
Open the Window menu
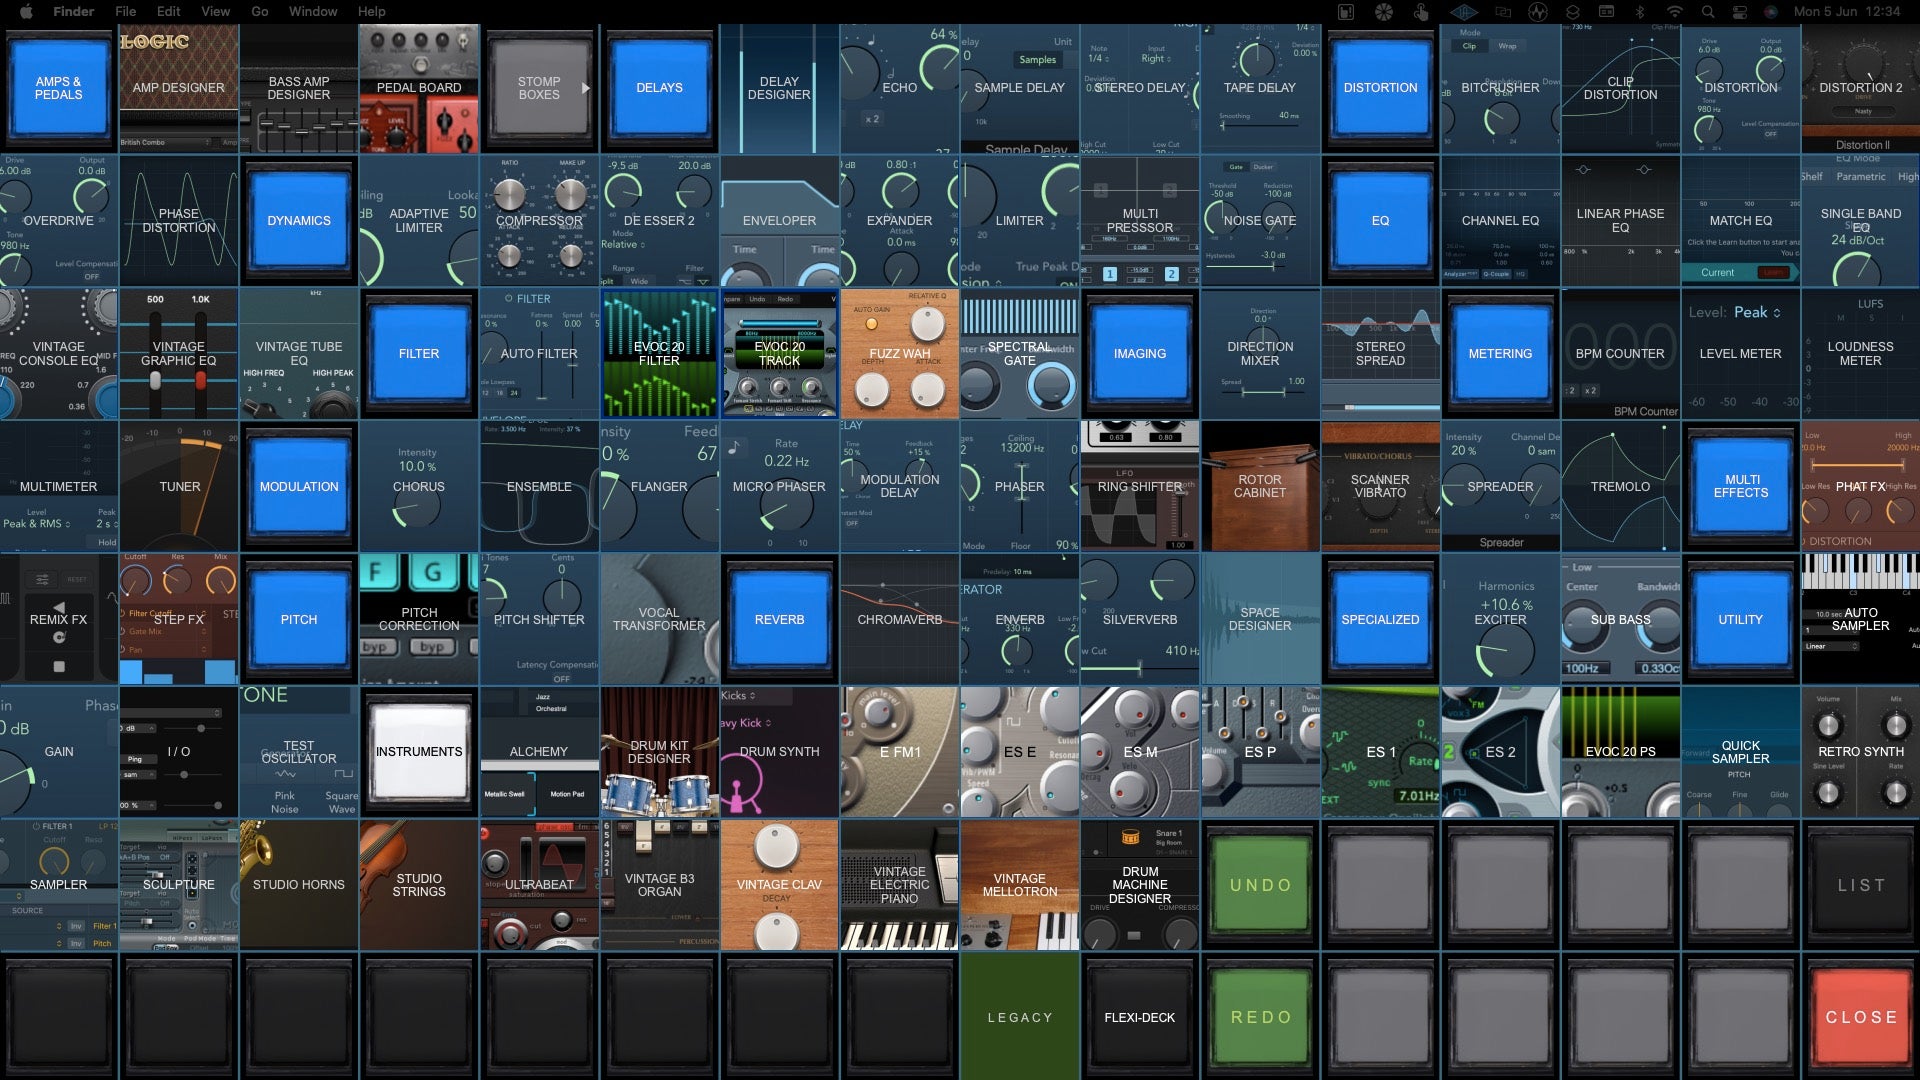point(313,11)
